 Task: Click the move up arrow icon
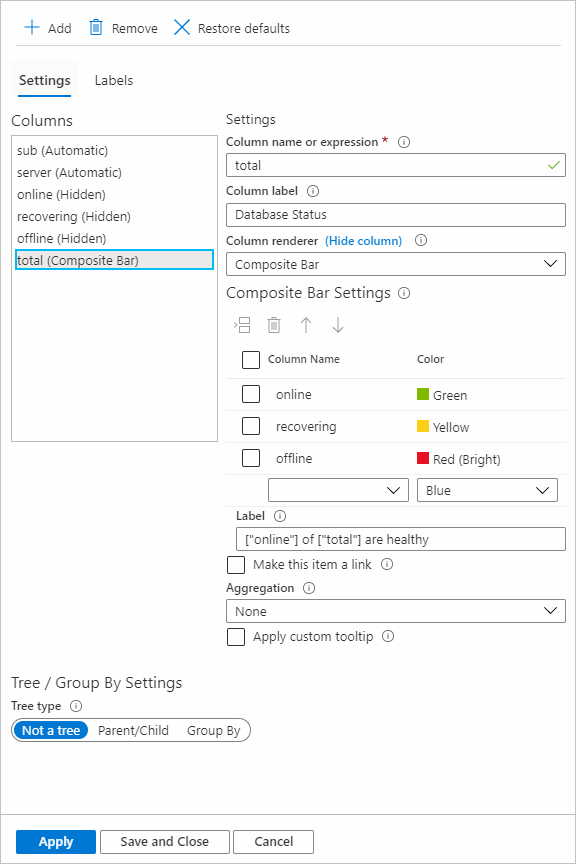[306, 325]
